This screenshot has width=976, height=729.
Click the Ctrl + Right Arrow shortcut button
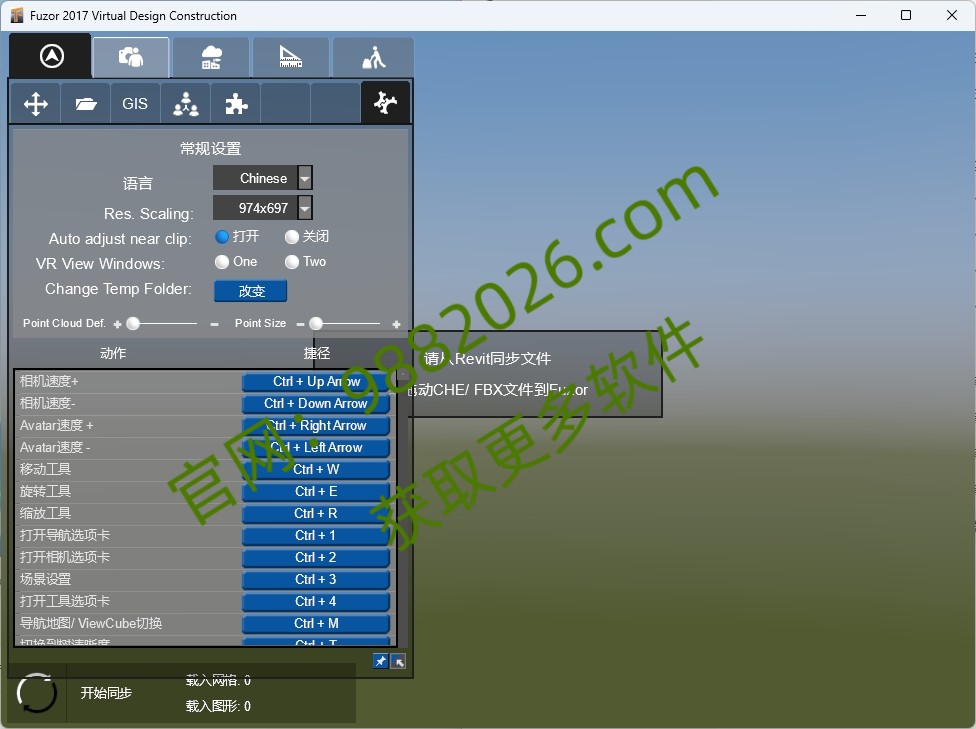pyautogui.click(x=316, y=425)
